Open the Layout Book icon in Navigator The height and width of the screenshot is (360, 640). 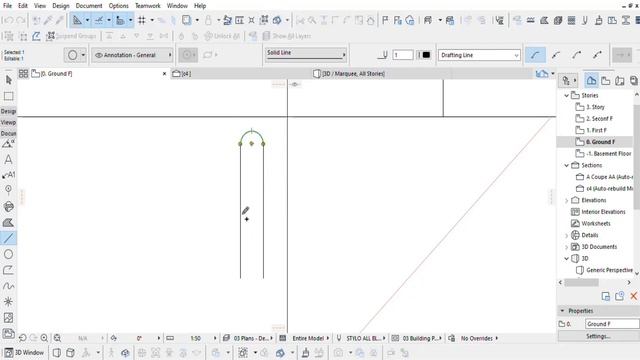620,81
